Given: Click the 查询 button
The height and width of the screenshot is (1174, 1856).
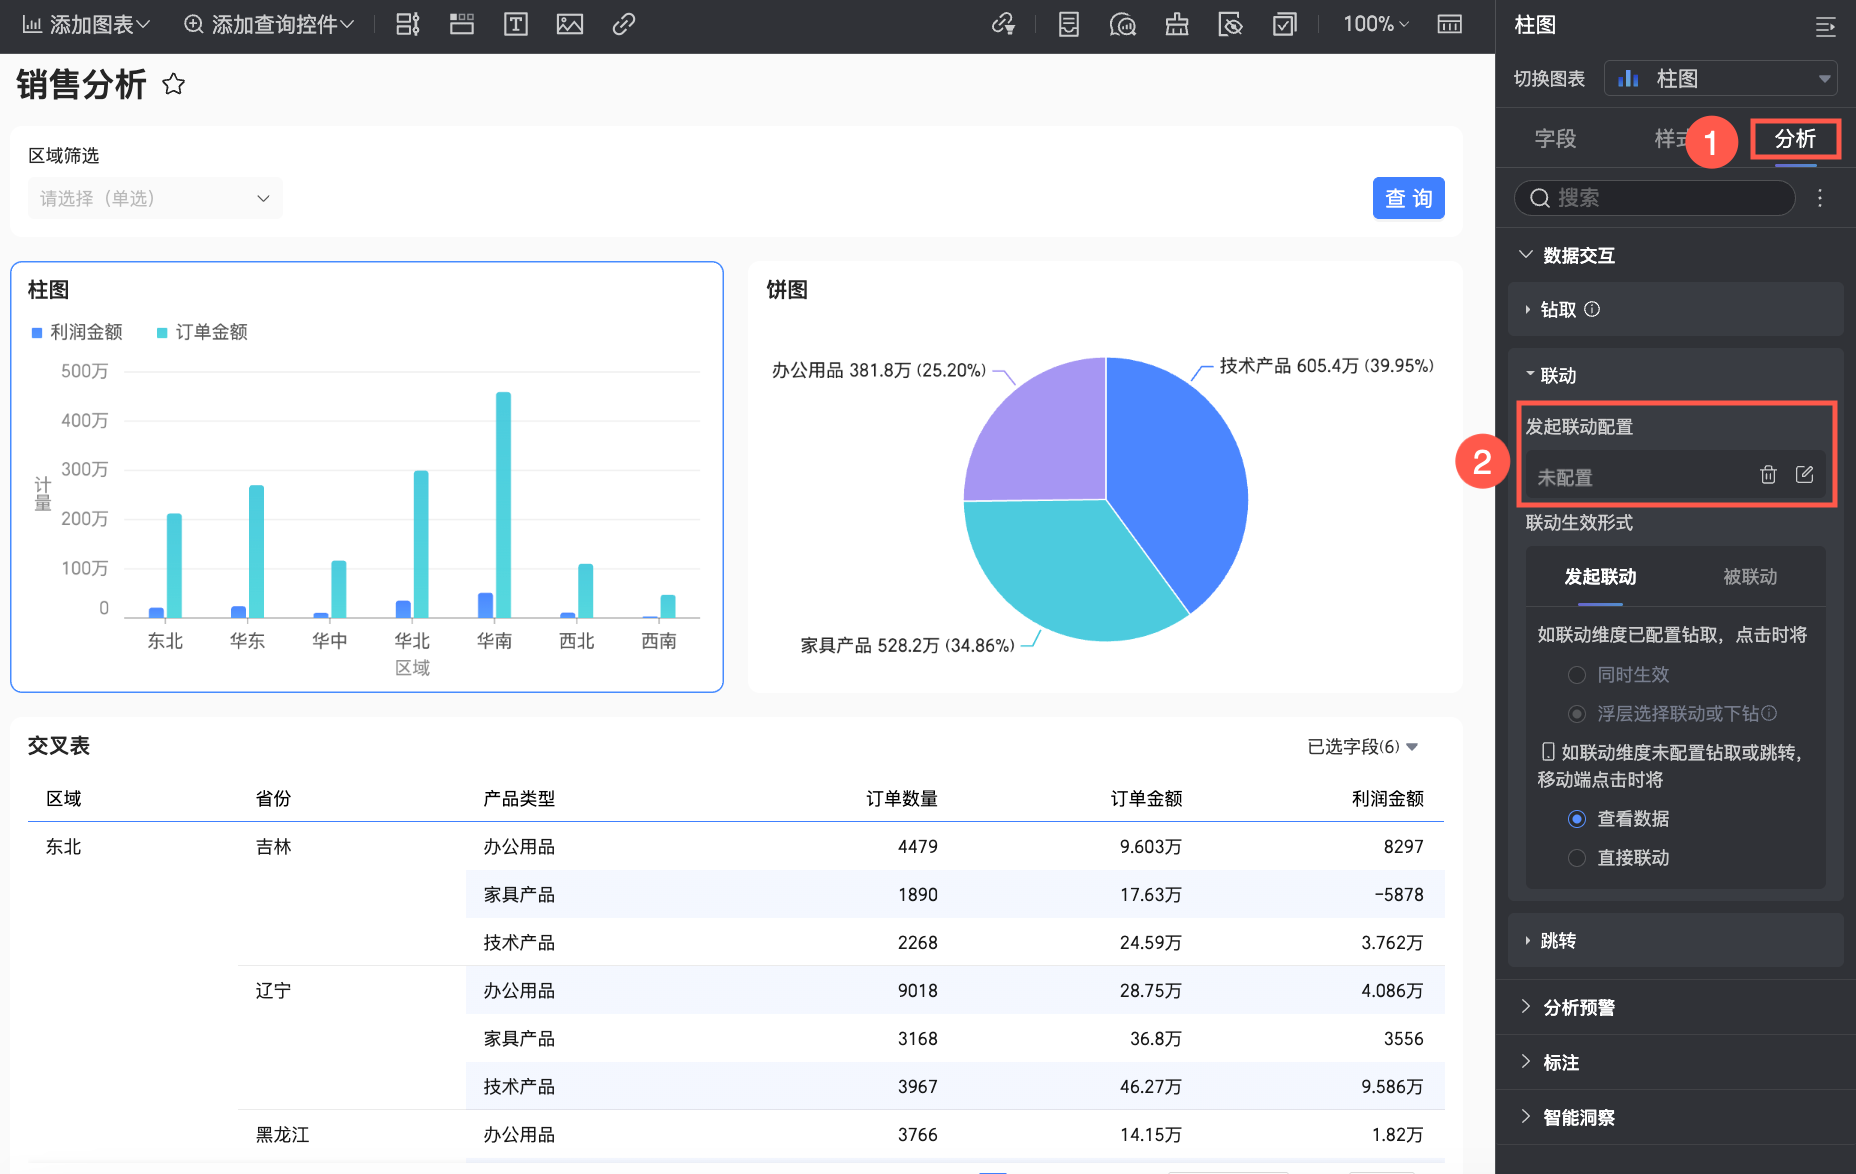Looking at the screenshot, I should click(1408, 198).
